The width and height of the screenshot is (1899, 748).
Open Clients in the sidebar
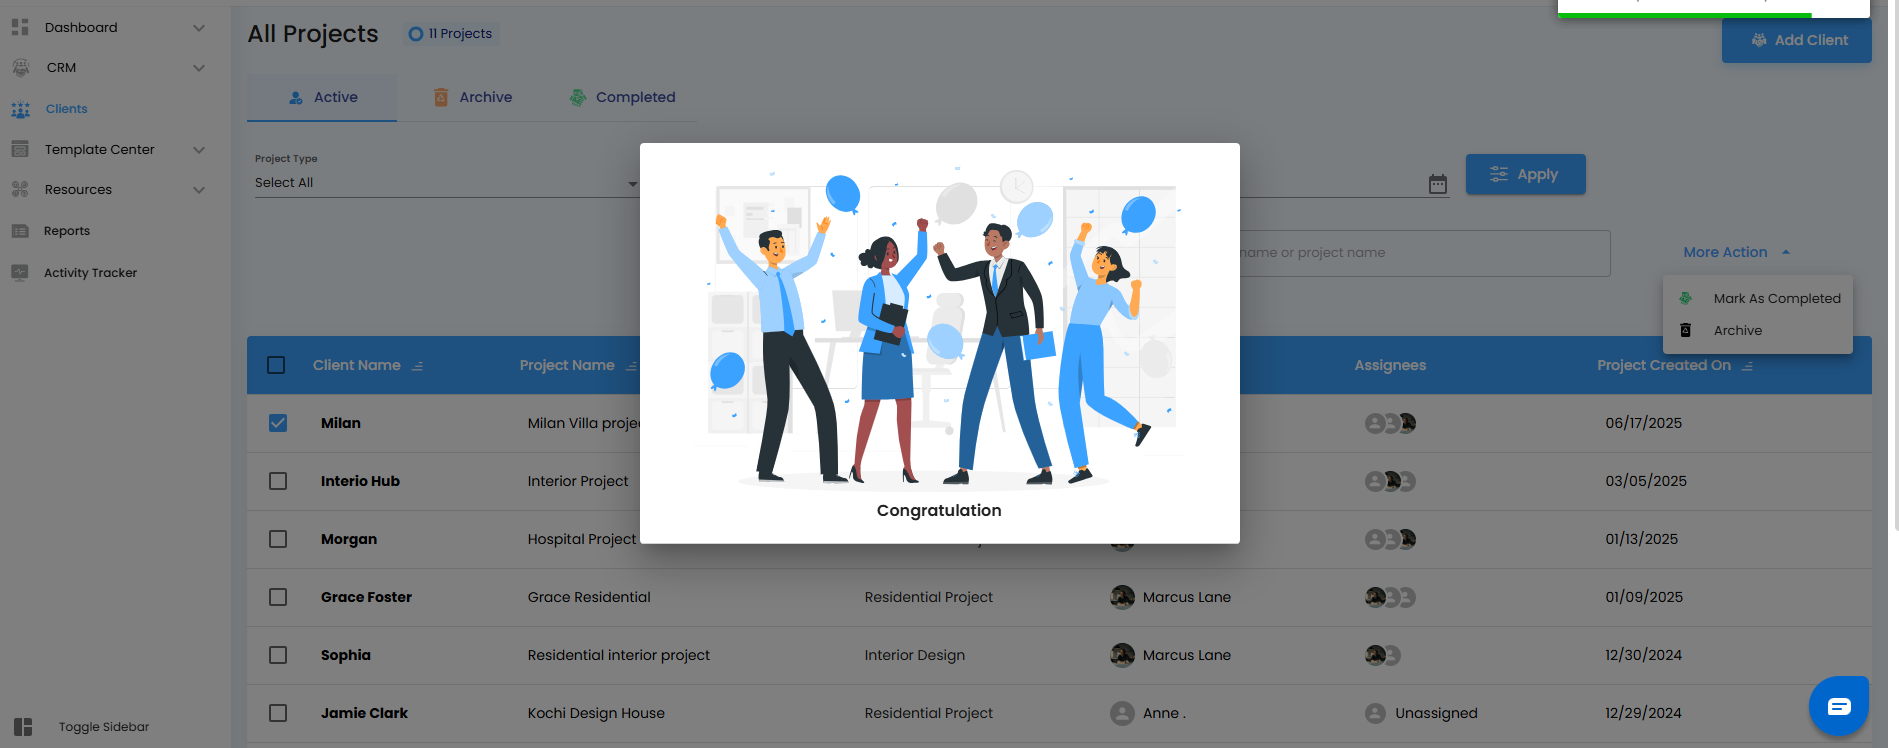(x=66, y=109)
